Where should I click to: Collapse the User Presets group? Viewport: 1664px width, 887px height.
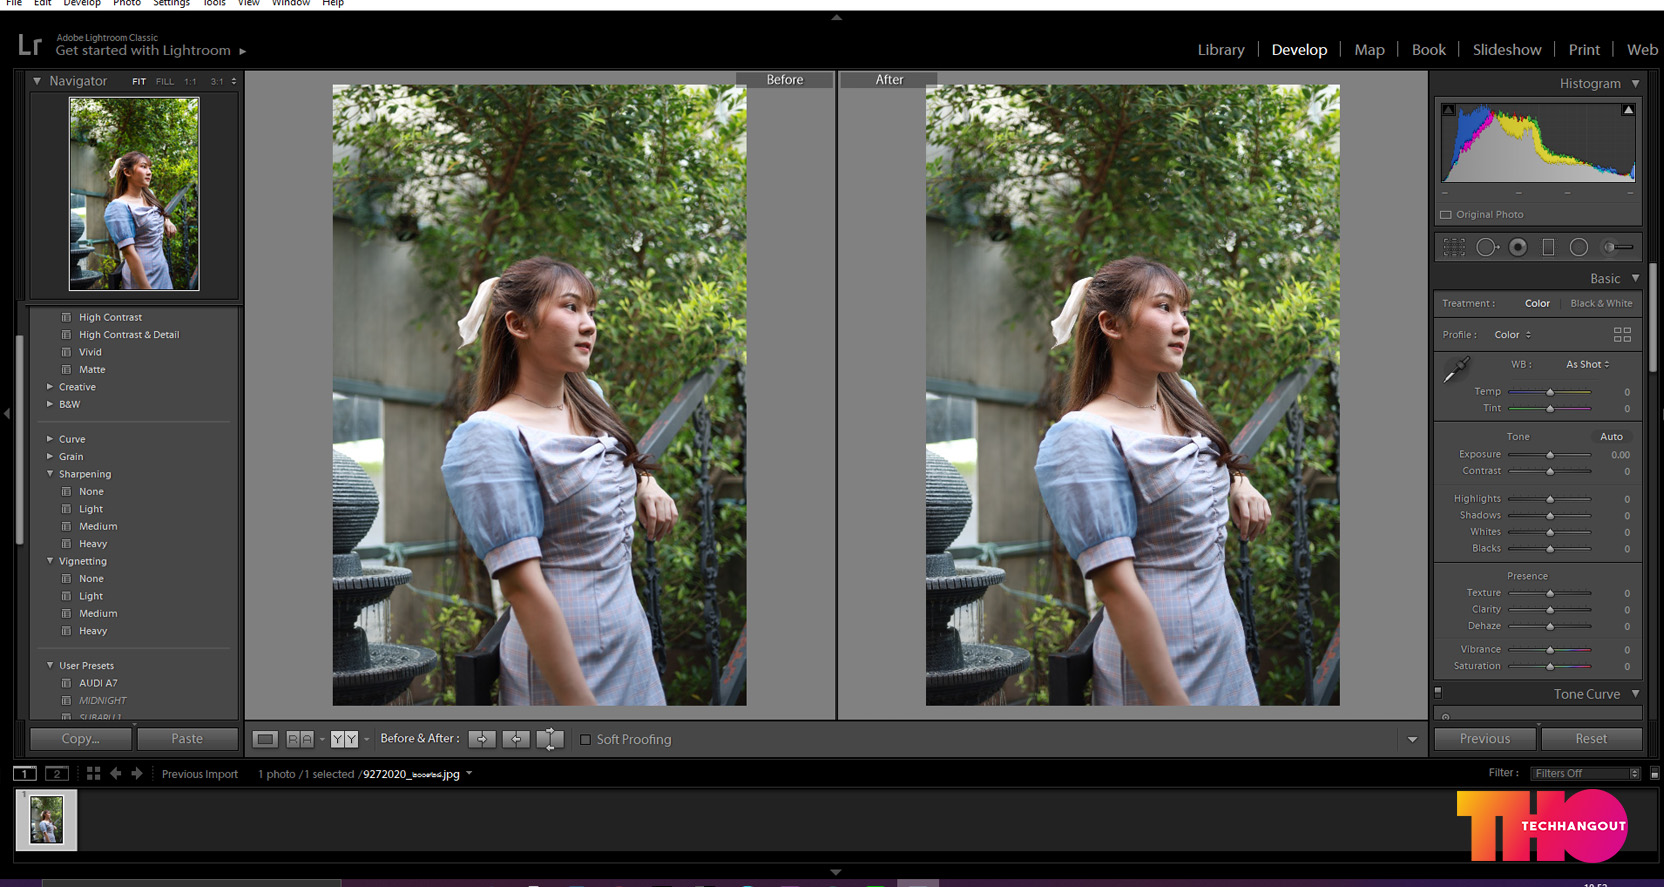point(50,665)
